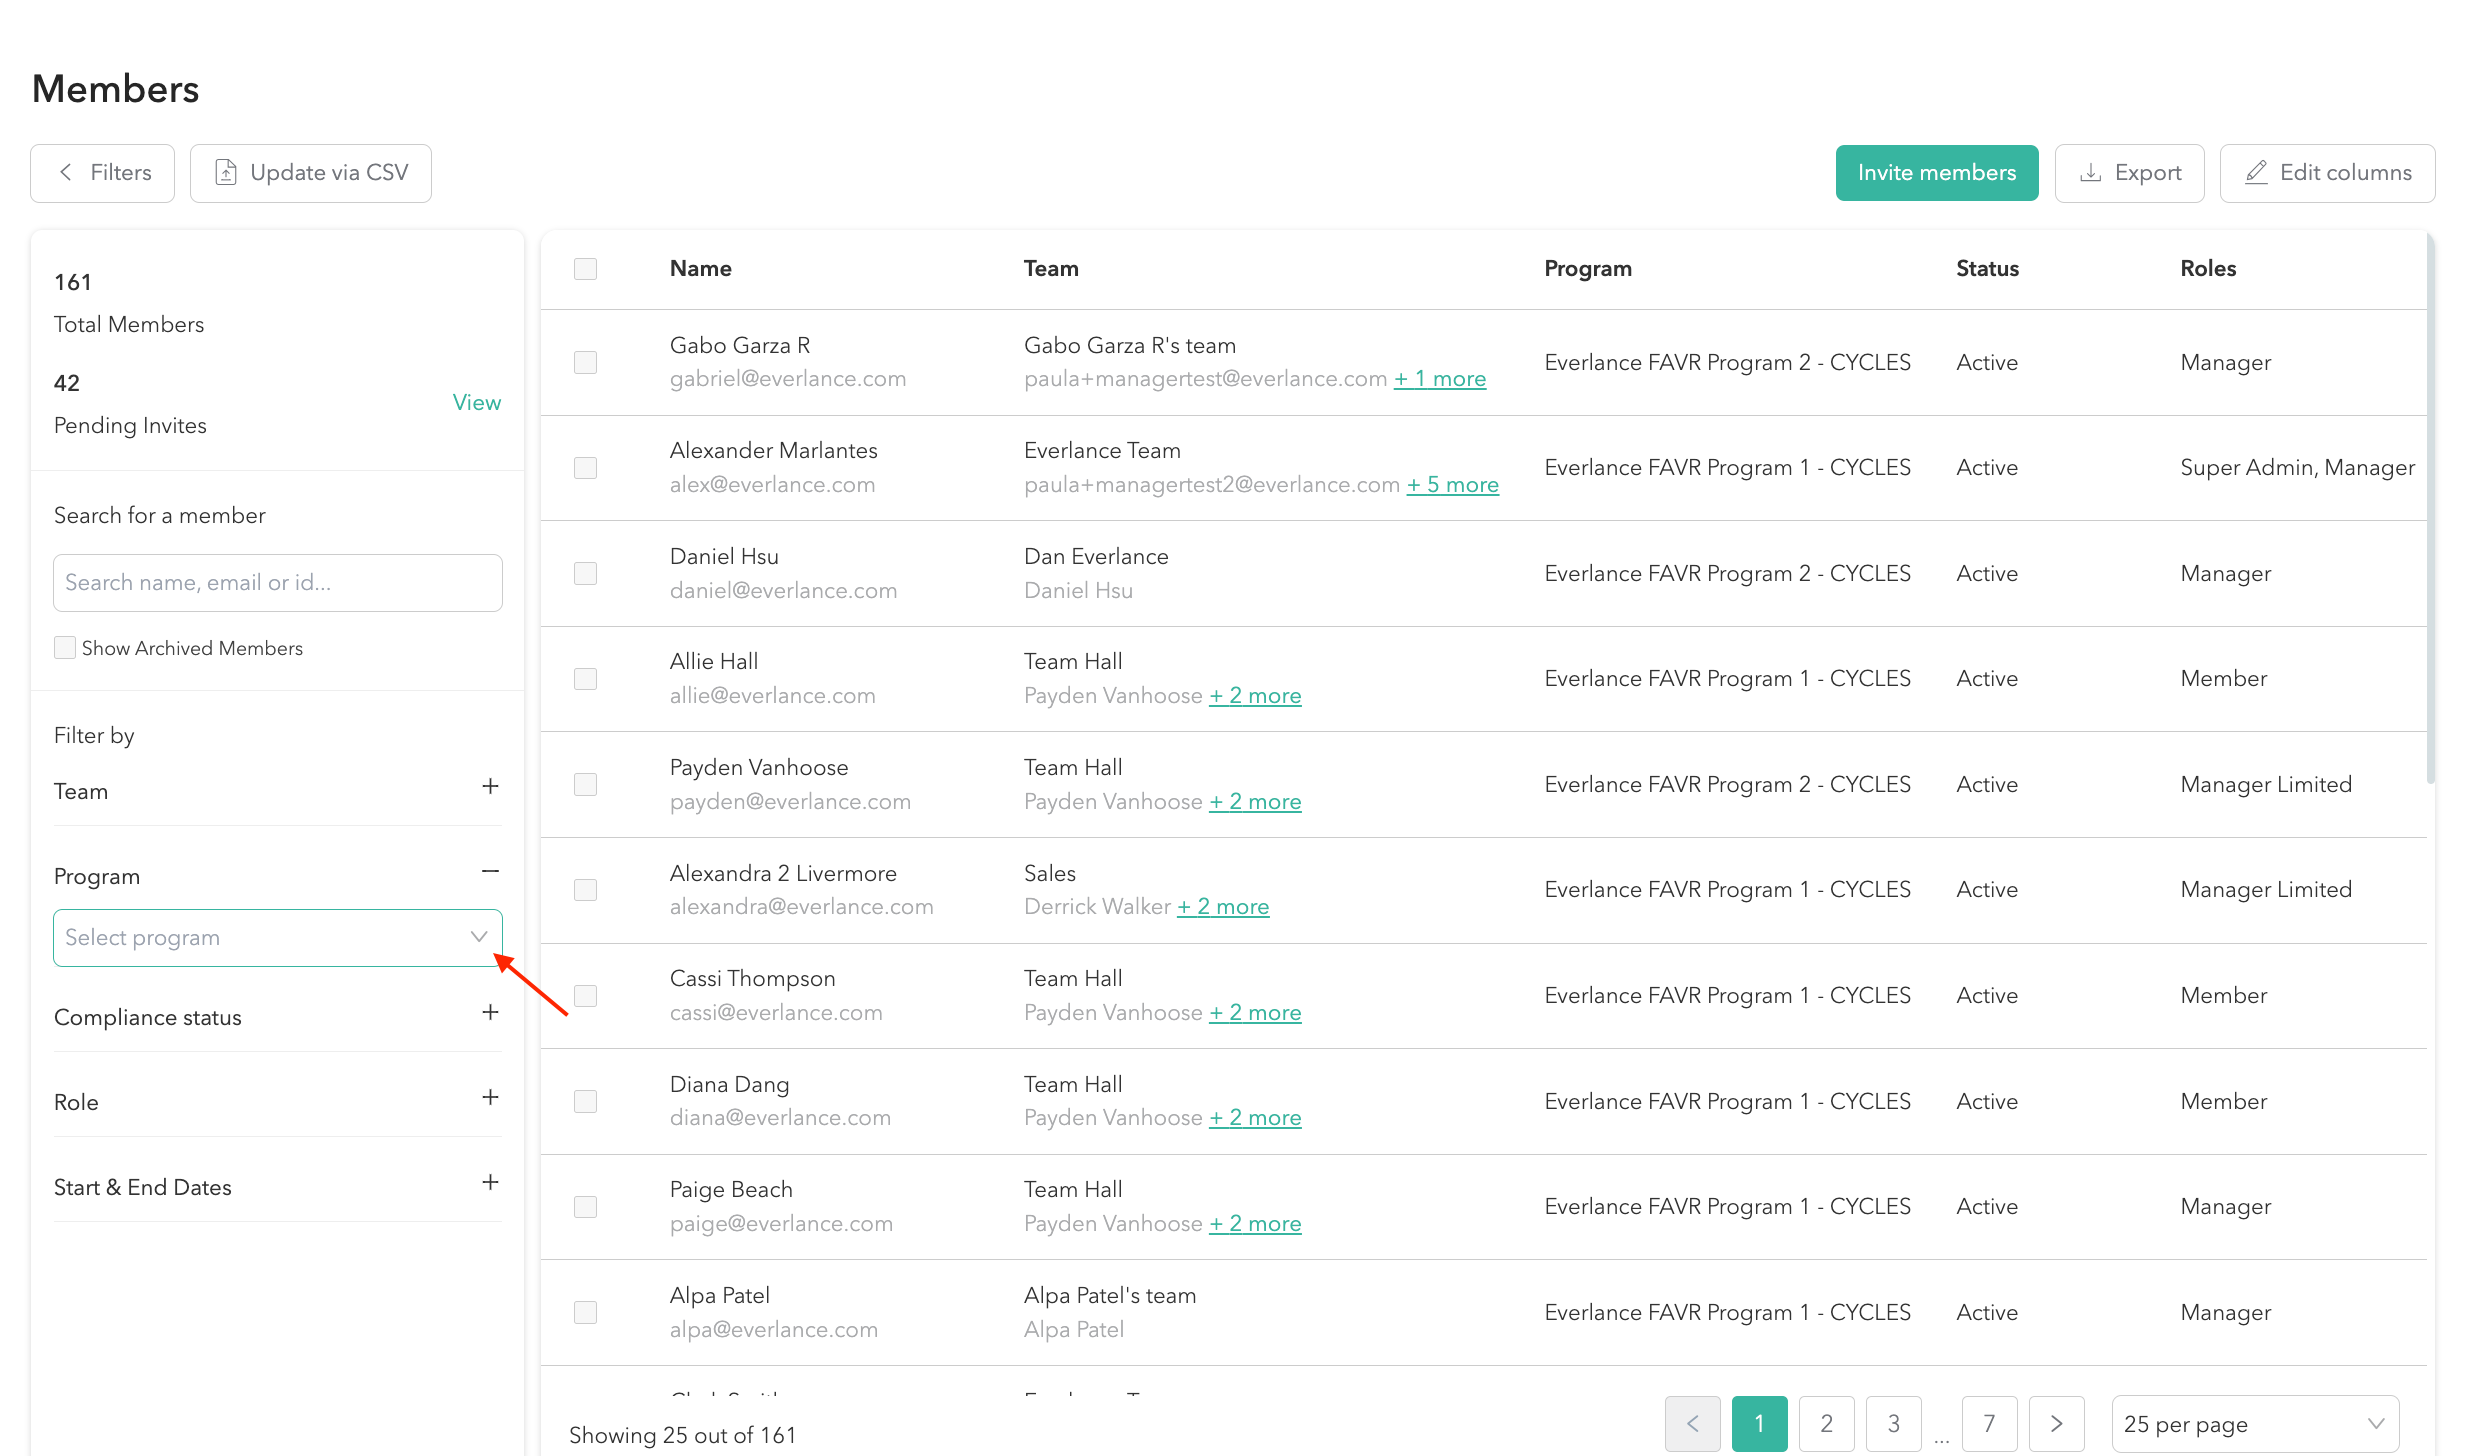2482x1456 pixels.
Task: Expand the Compliance status filter
Action: 490,1012
